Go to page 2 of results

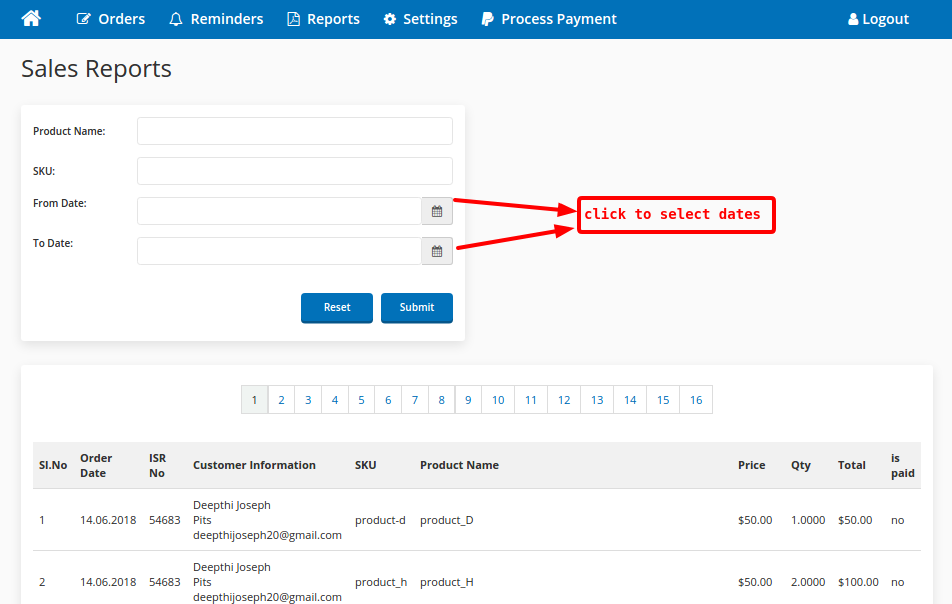tap(281, 400)
